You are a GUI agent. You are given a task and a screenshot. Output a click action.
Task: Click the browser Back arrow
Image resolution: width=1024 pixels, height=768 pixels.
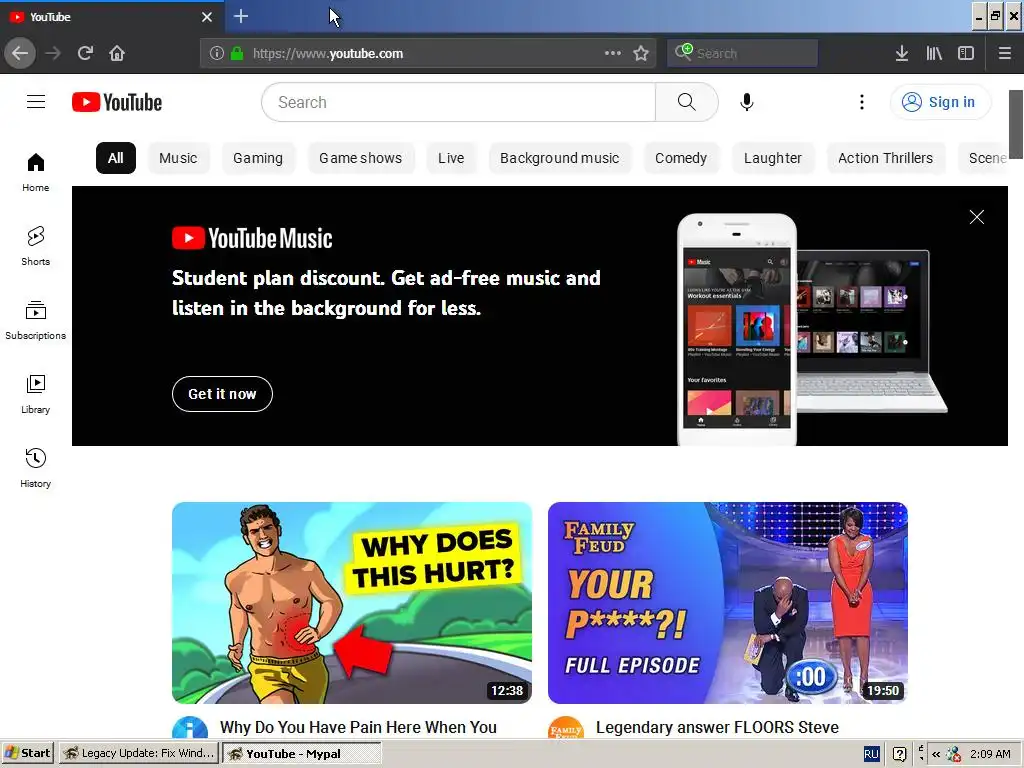pos(20,53)
